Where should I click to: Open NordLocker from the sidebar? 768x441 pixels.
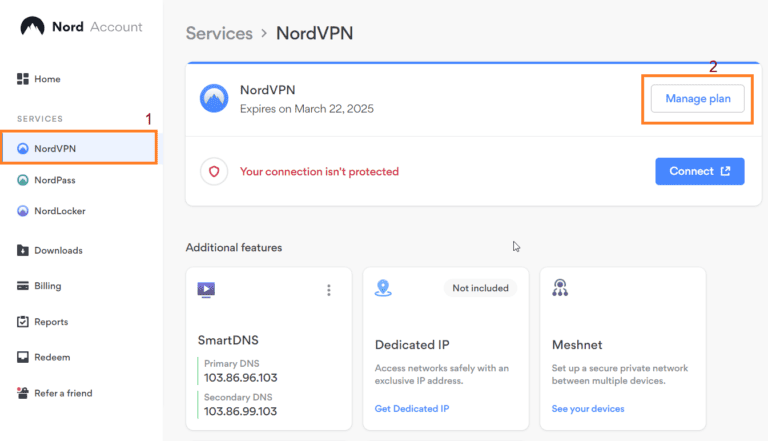coord(58,211)
